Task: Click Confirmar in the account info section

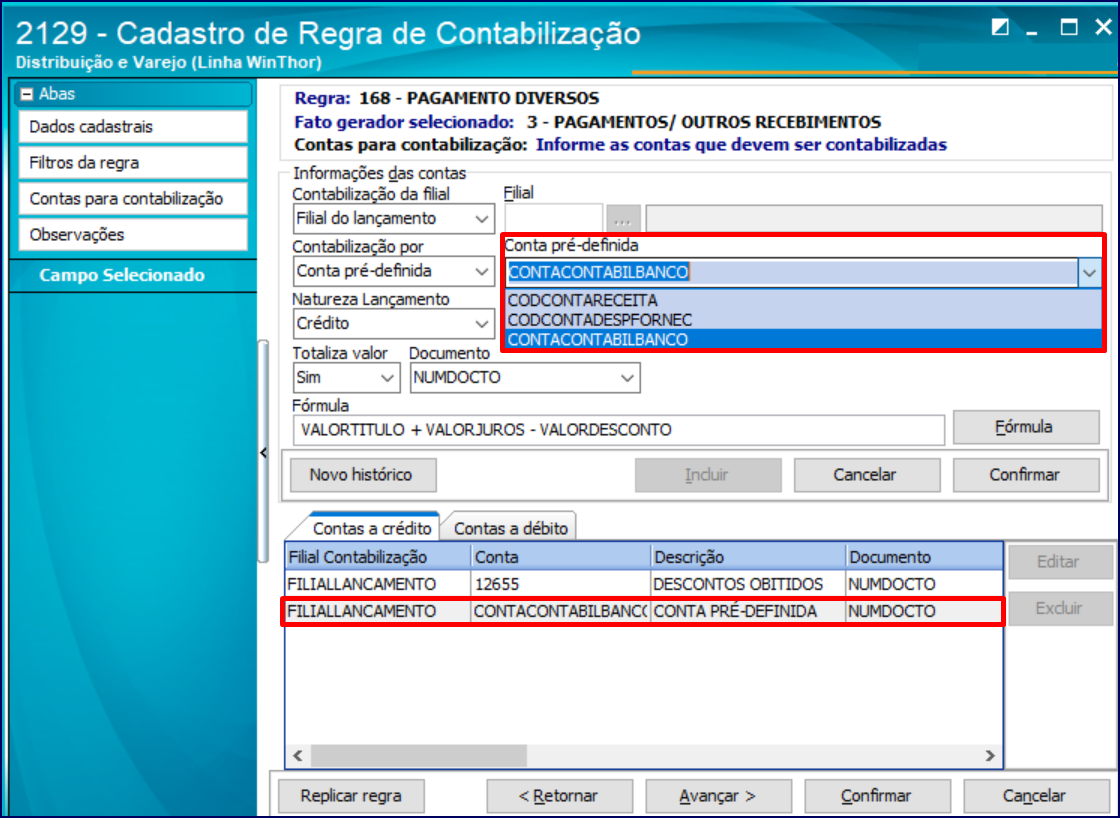Action: pyautogui.click(x=1026, y=475)
